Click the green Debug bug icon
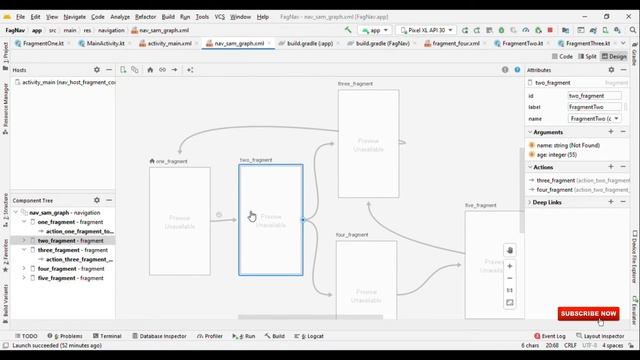The width and height of the screenshot is (640, 360). pos(501,30)
